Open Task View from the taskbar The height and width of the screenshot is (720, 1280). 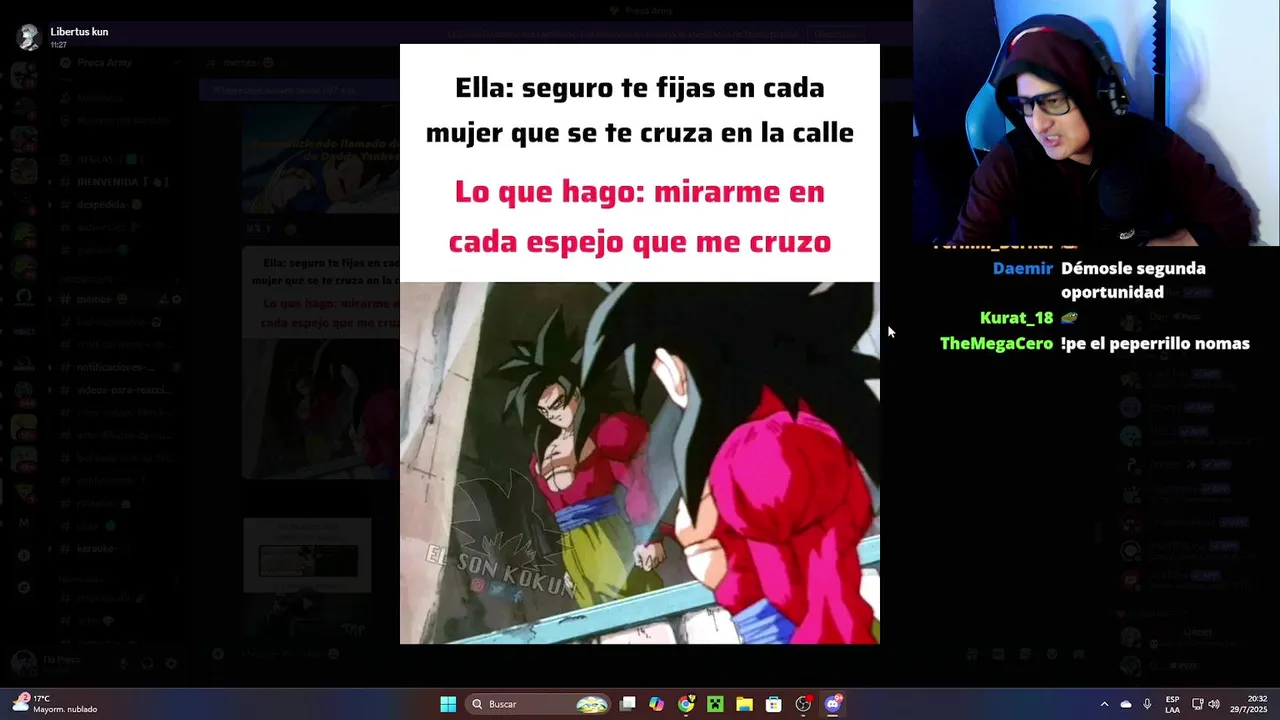[x=627, y=704]
